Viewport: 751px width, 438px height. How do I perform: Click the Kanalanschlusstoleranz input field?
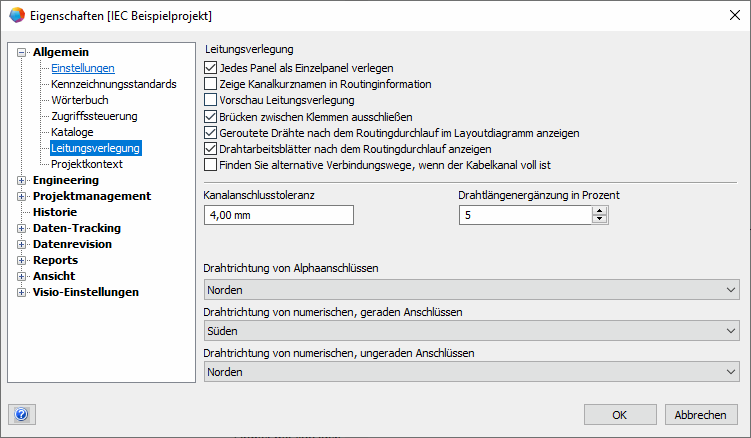[279, 215]
